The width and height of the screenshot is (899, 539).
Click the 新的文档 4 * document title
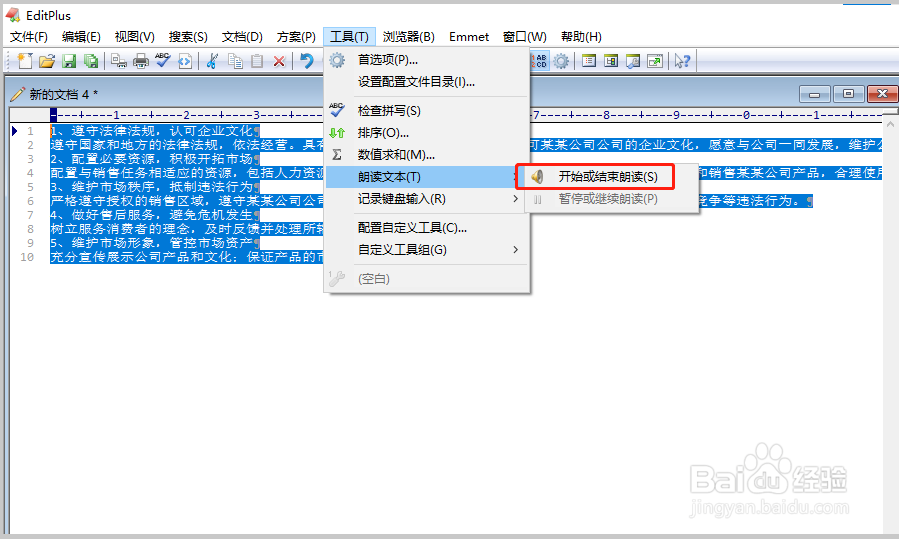(64, 94)
